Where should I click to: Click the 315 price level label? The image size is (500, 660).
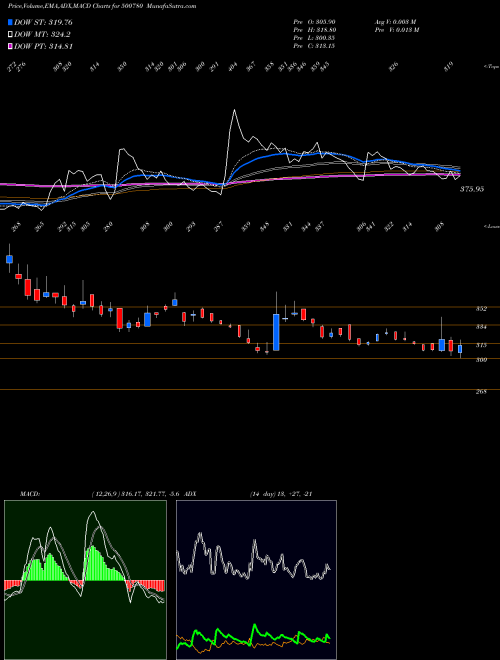click(481, 345)
